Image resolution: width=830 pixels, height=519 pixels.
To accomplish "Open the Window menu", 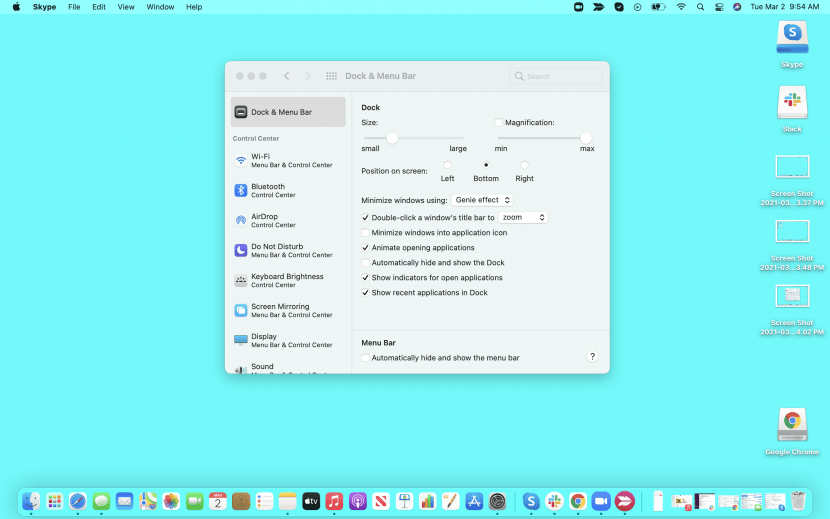I will click(x=160, y=7).
